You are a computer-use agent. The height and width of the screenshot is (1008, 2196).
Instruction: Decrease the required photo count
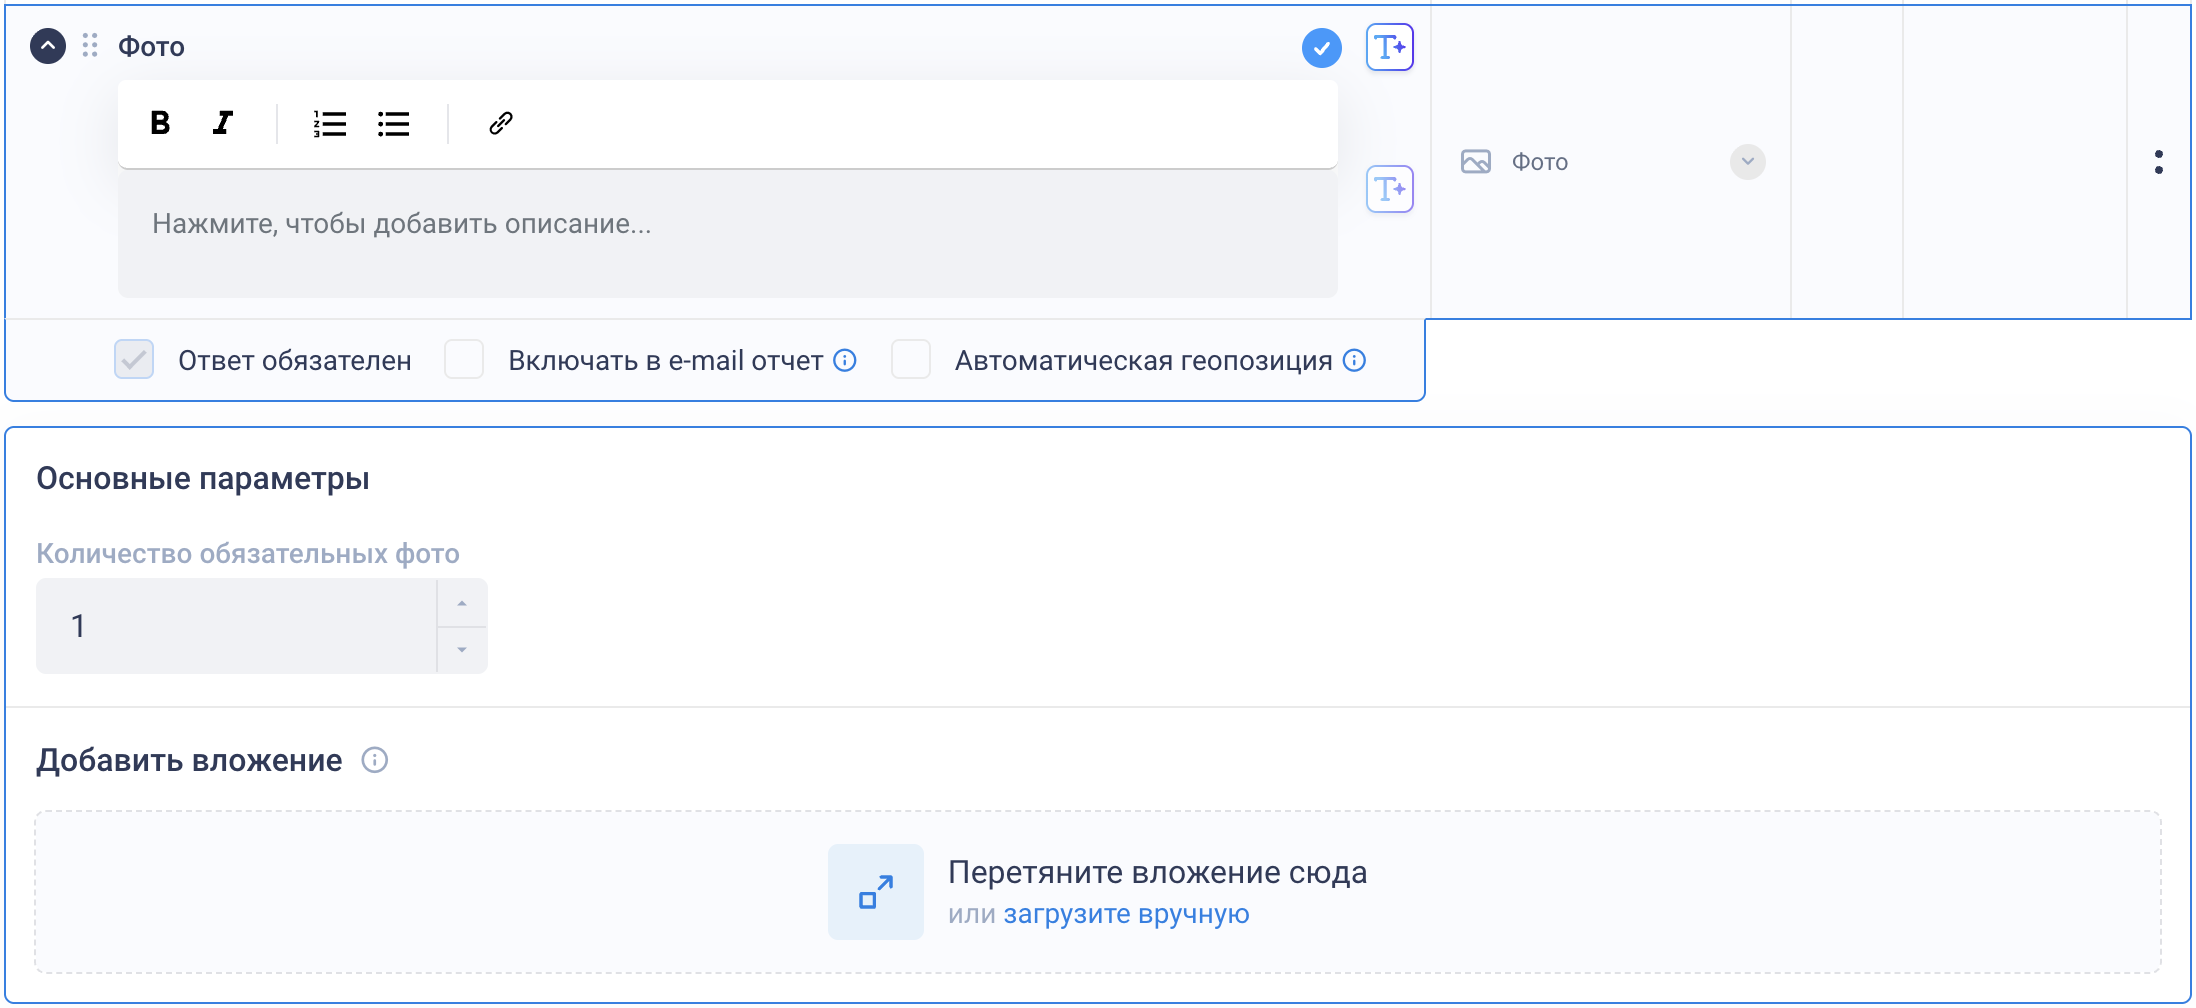[x=462, y=650]
